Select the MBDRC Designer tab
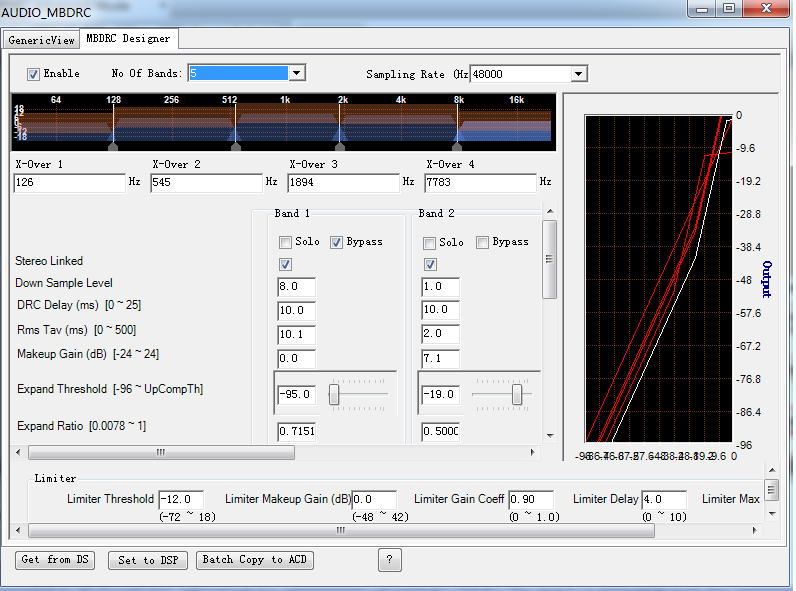 (x=128, y=39)
